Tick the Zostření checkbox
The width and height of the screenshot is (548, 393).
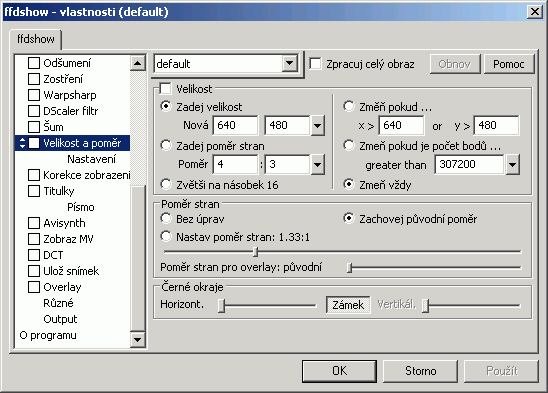click(x=34, y=79)
